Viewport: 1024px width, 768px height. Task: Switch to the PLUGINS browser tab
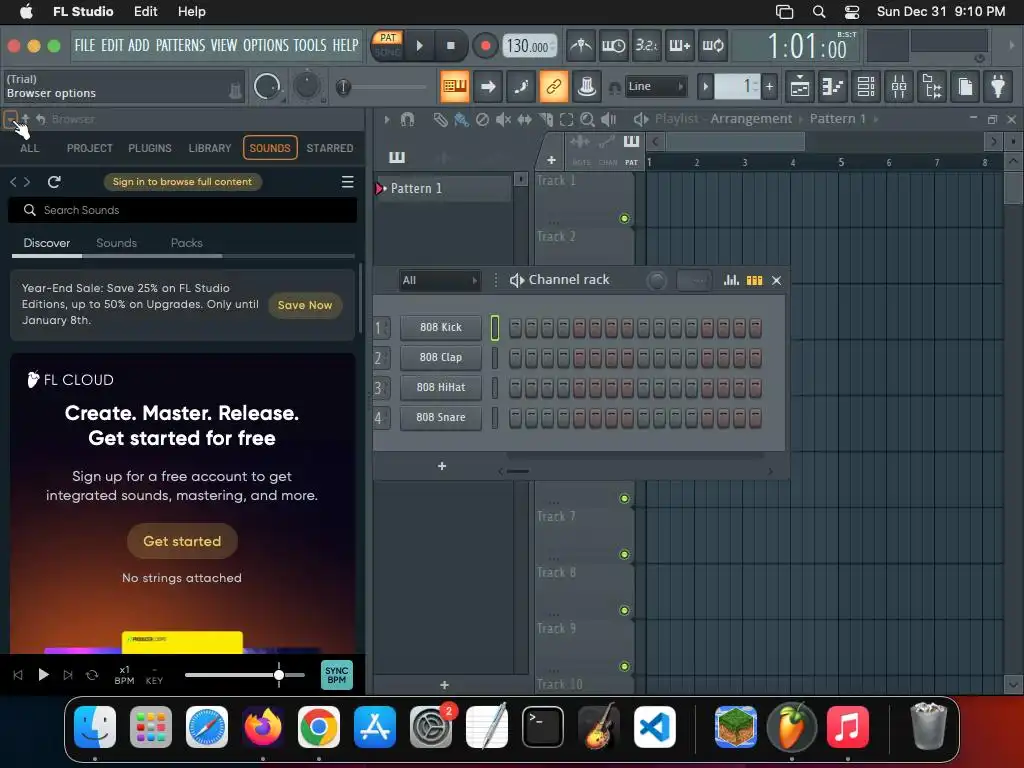tap(150, 148)
